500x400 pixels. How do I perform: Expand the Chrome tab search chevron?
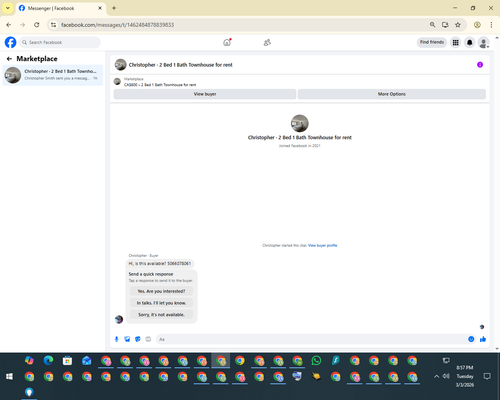pos(8,8)
